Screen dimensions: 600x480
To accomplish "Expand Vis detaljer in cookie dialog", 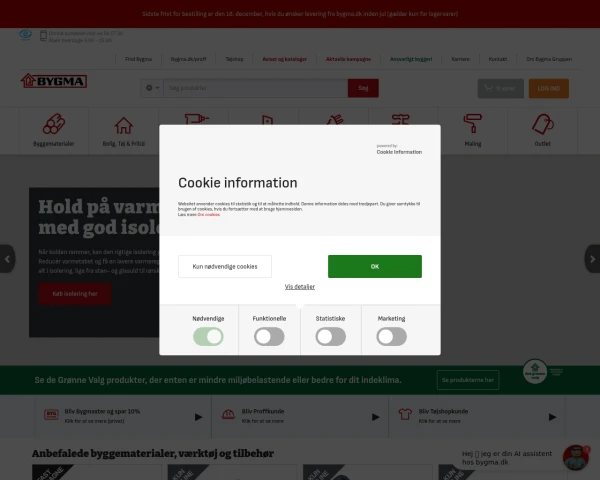I will click(300, 287).
